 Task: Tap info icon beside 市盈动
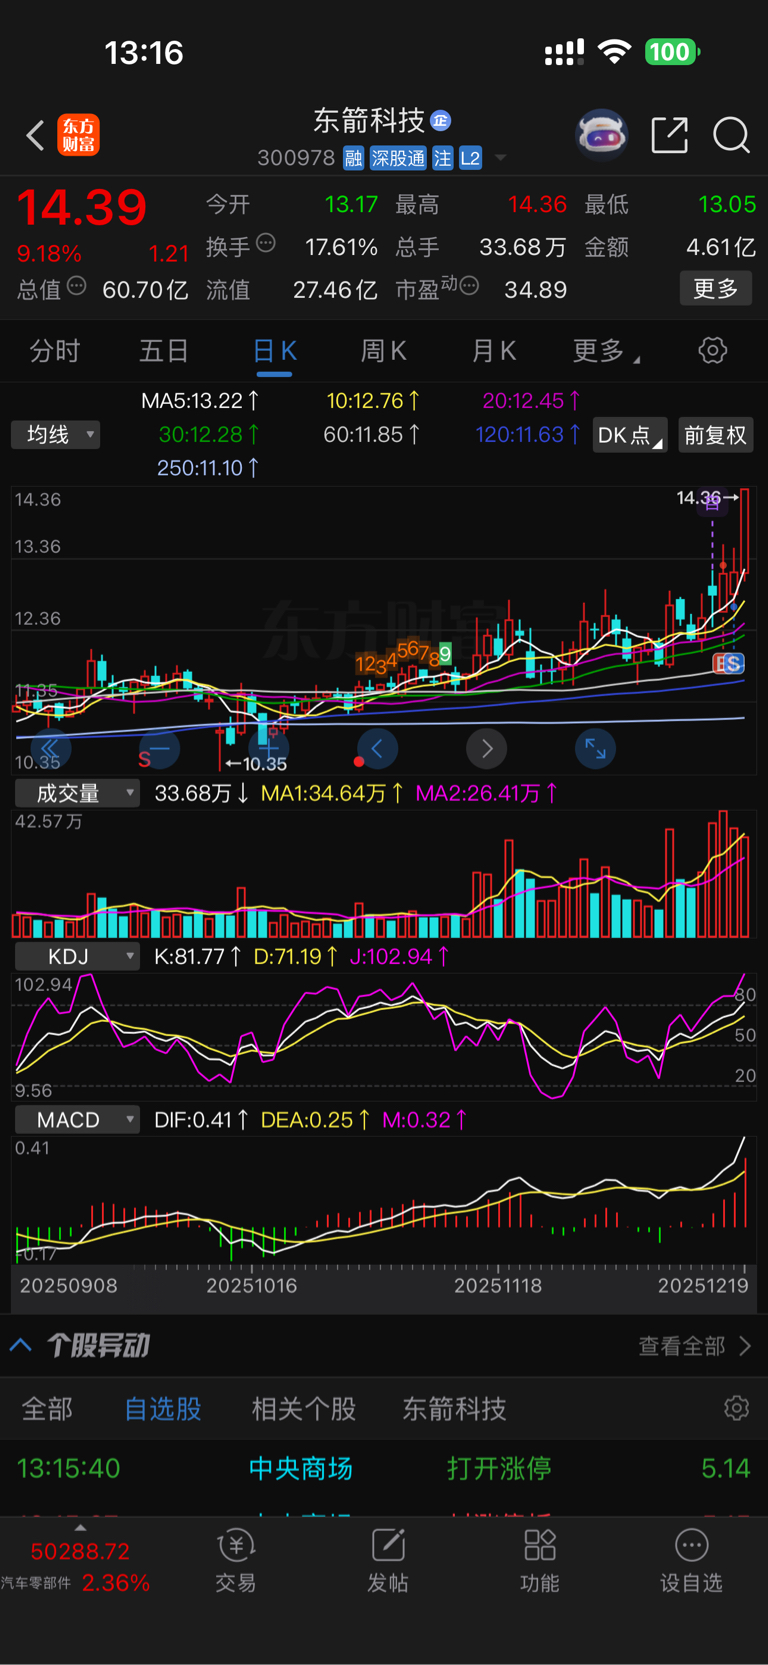469,287
